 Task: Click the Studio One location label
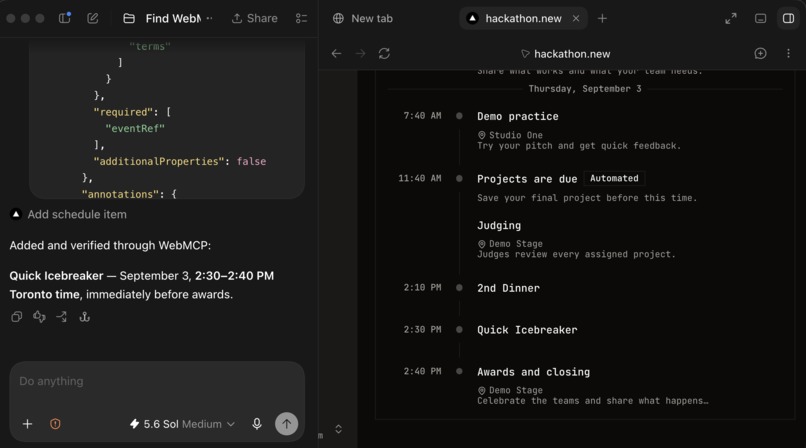510,135
